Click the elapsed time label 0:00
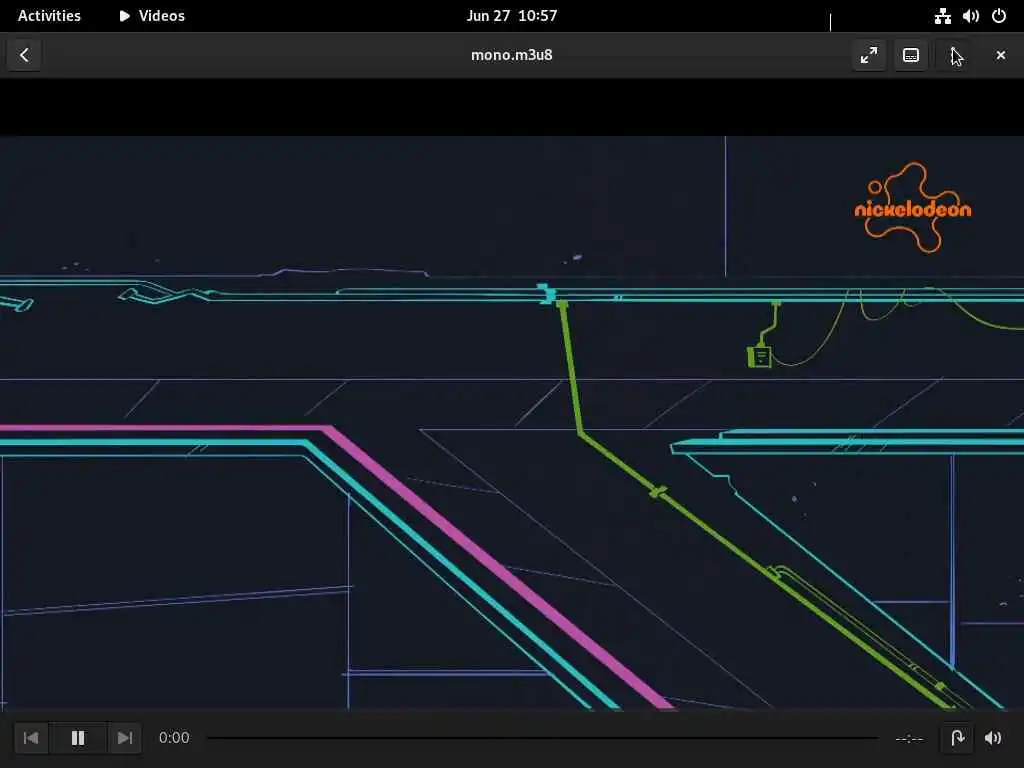The width and height of the screenshot is (1024, 768). pyautogui.click(x=174, y=738)
